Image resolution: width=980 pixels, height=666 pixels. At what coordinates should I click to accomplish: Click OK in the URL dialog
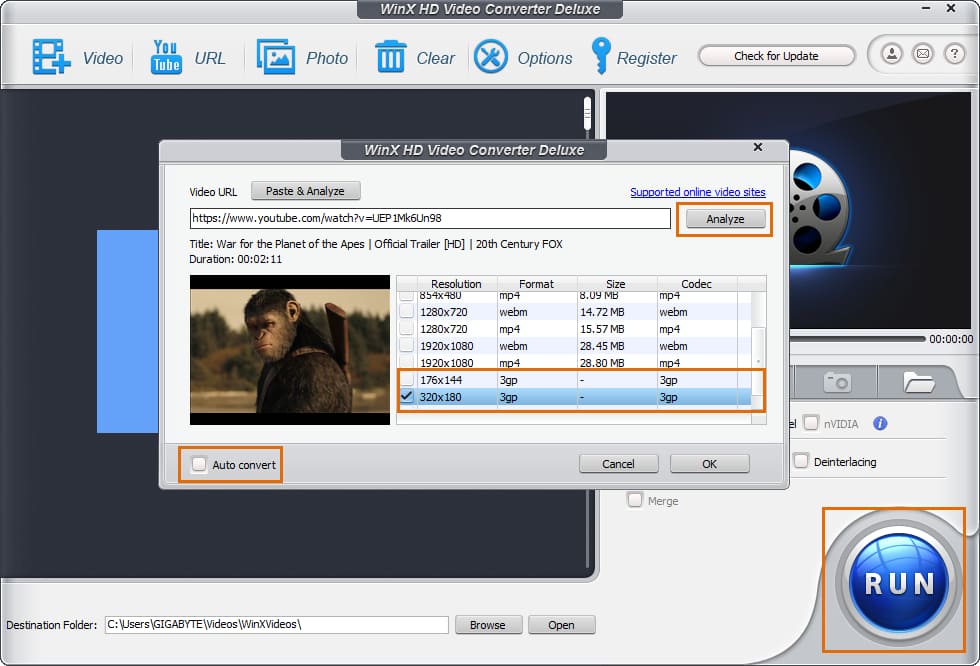[x=709, y=464]
